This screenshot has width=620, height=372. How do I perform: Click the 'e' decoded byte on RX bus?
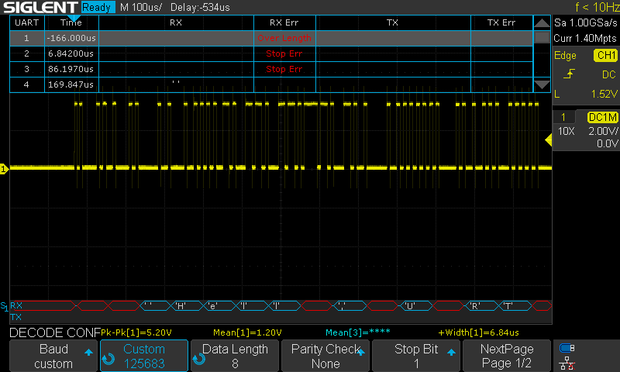coord(213,306)
